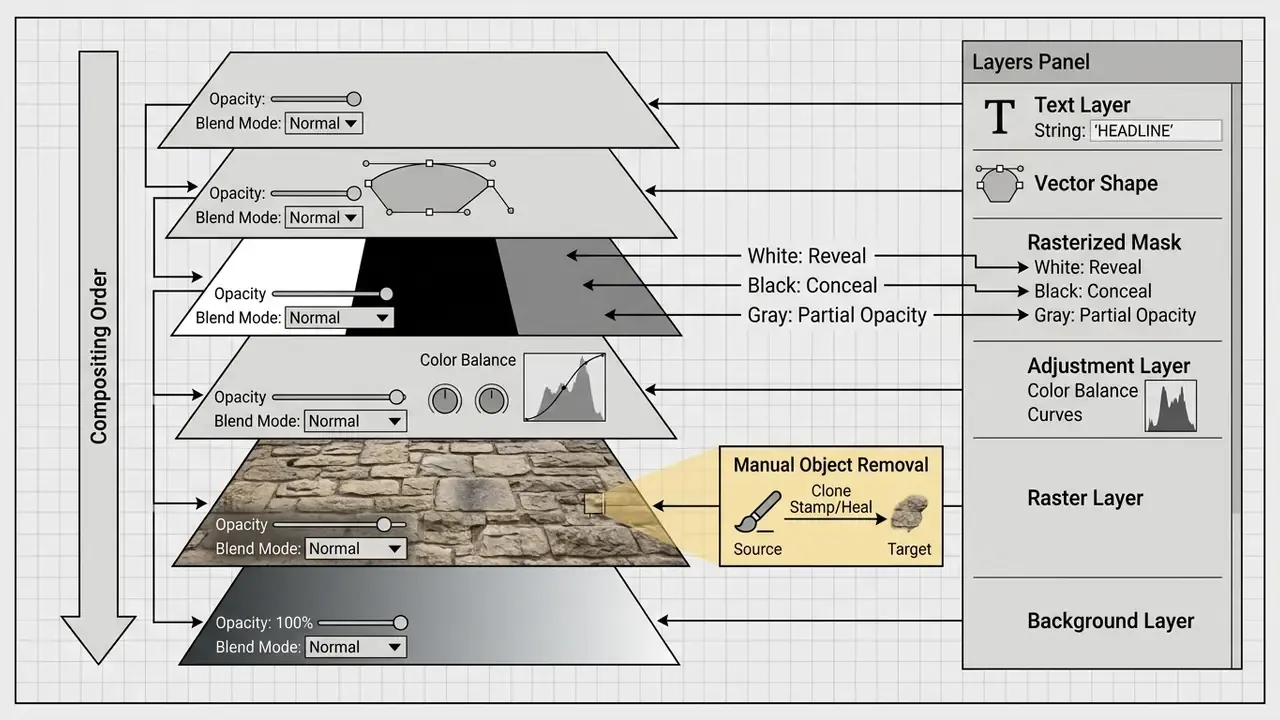The width and height of the screenshot is (1280, 720).
Task: Open Blend Mode dropdown on text layer
Action: (x=324, y=124)
